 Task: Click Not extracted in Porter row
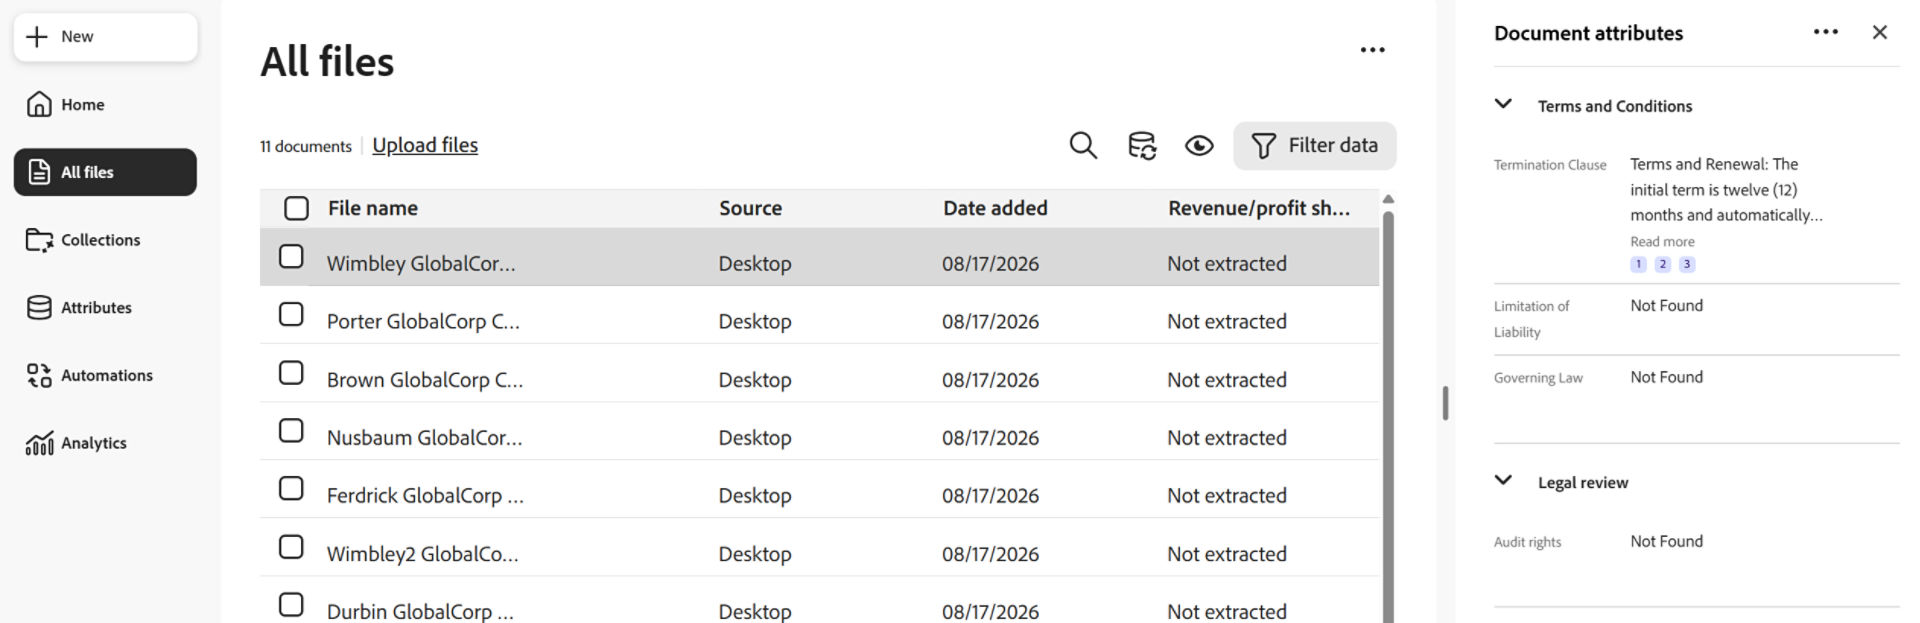click(1227, 322)
